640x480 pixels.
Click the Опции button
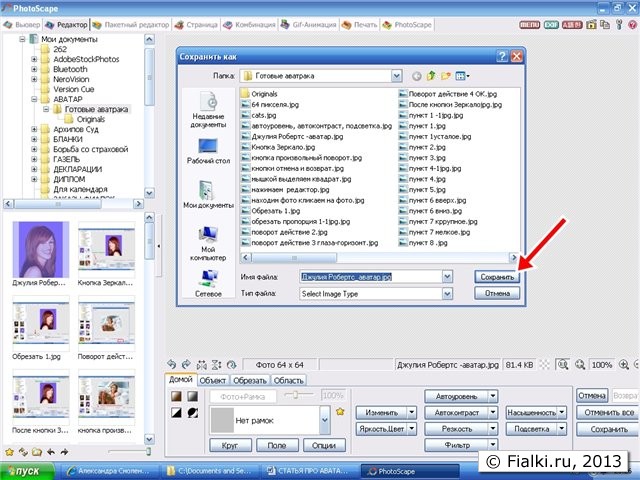point(324,445)
